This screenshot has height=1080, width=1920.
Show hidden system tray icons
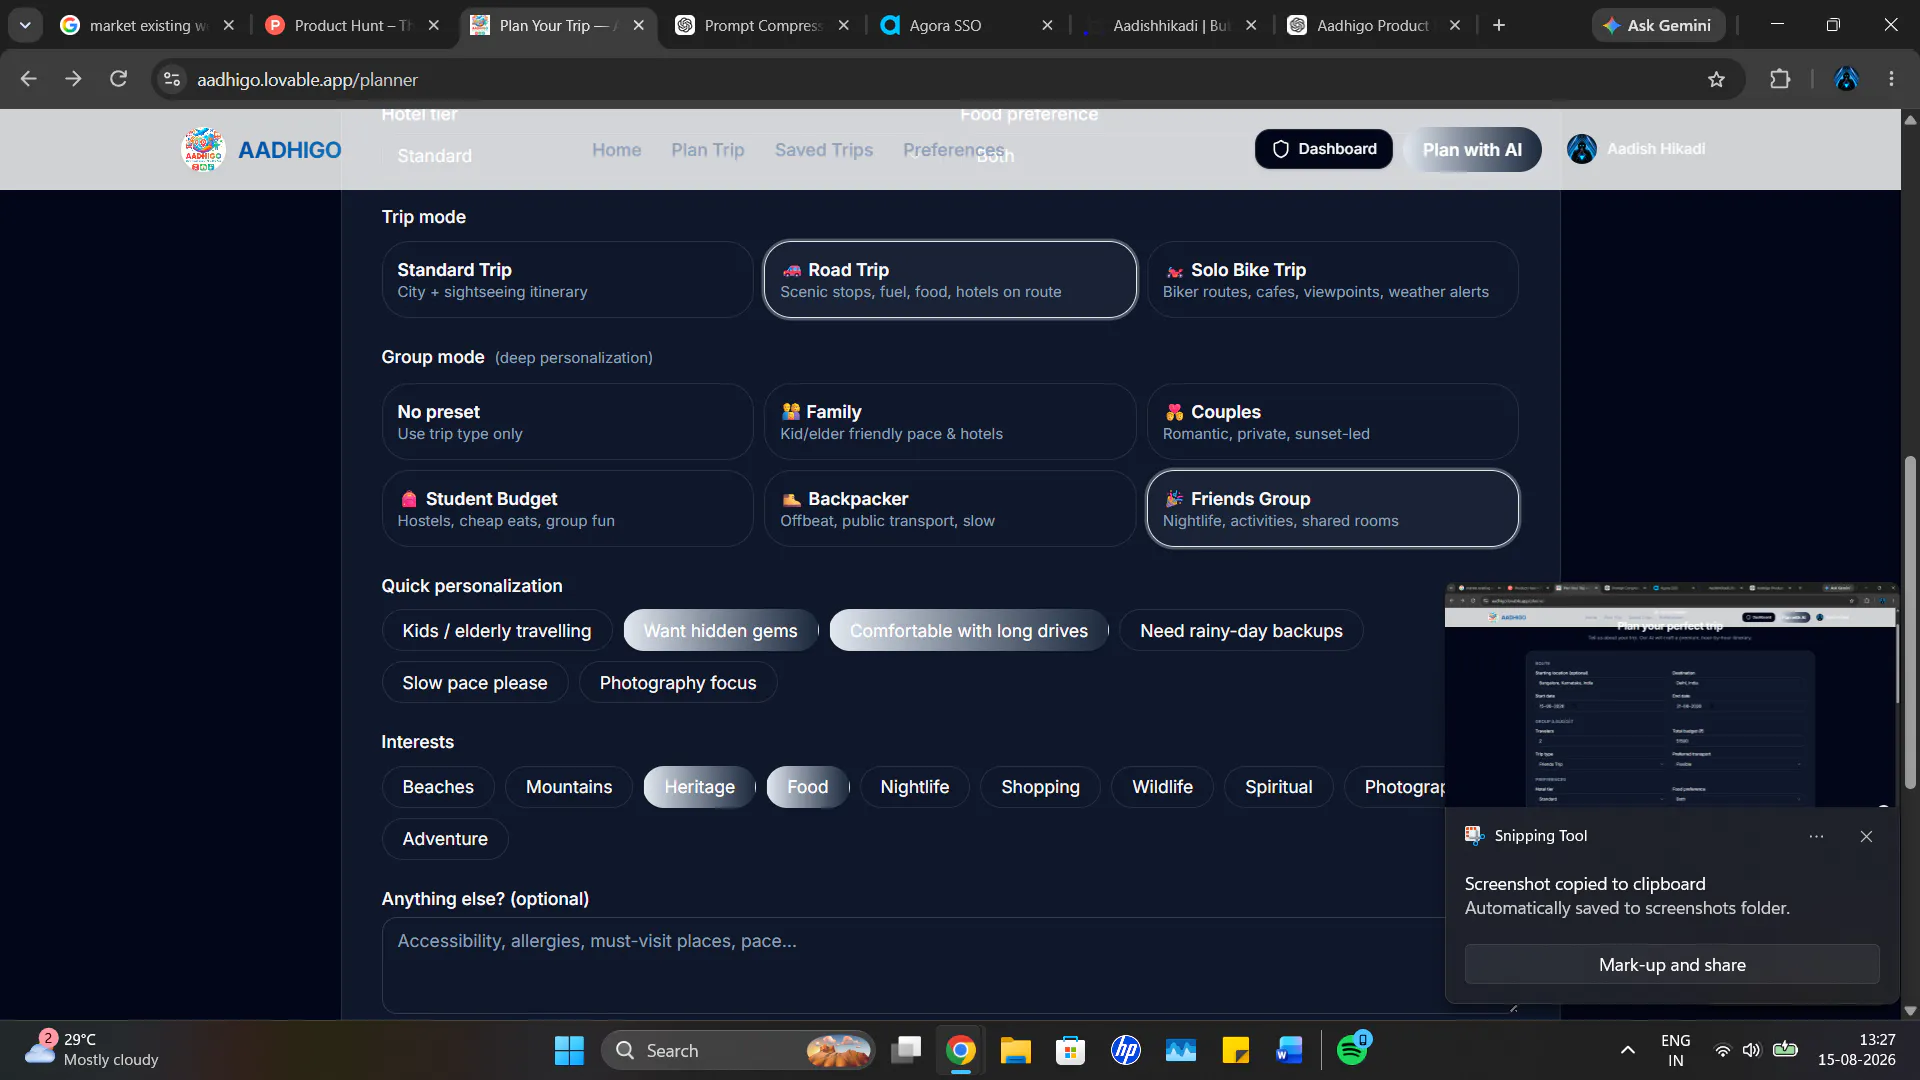1628,1050
